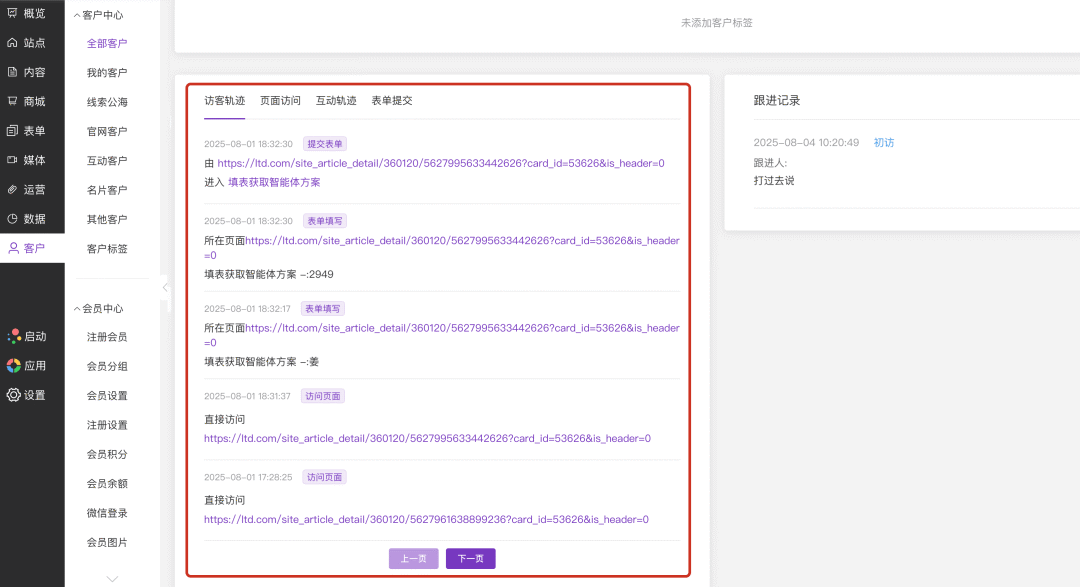
Task: Collapse the secondary sidebar panel handle
Action: tap(165, 288)
